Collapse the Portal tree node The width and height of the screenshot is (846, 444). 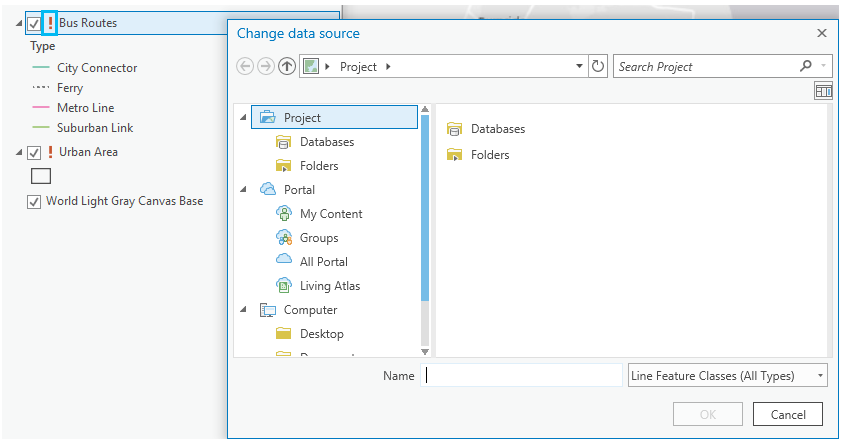(243, 190)
